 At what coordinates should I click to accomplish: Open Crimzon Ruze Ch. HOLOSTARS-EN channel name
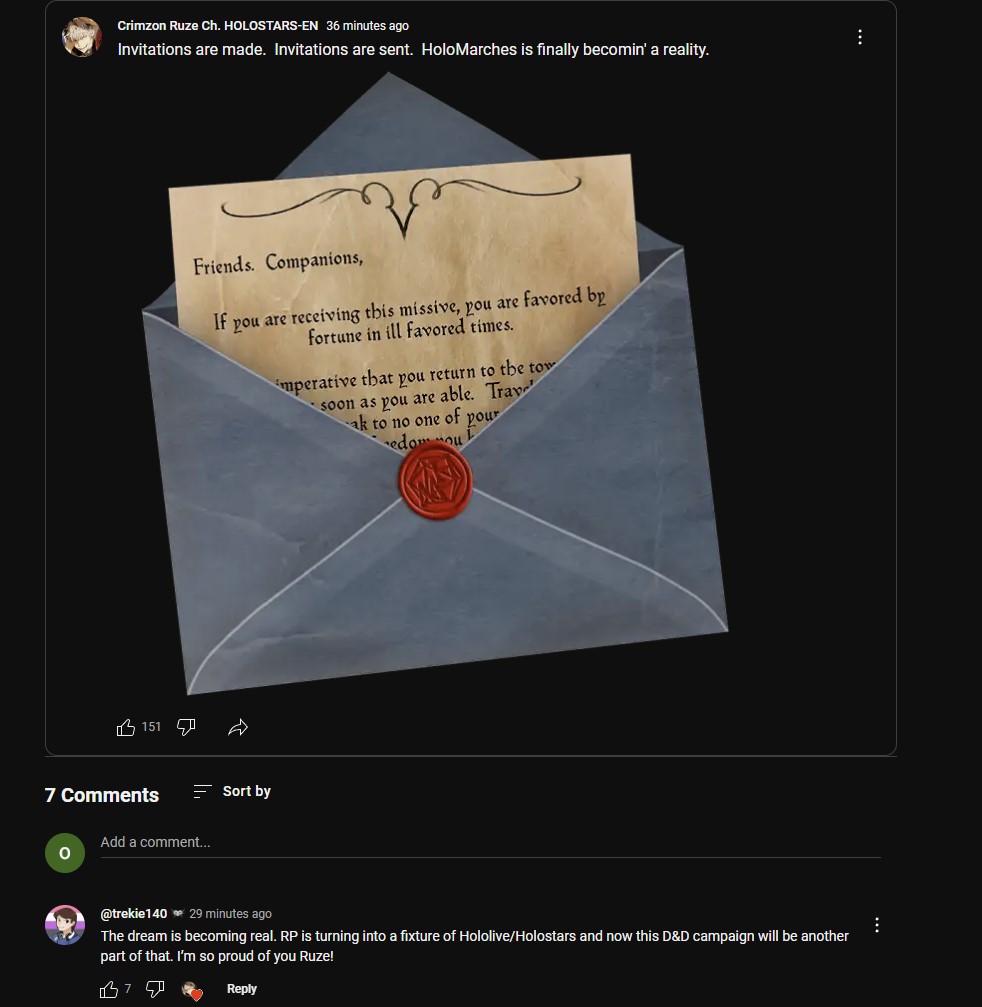click(218, 26)
